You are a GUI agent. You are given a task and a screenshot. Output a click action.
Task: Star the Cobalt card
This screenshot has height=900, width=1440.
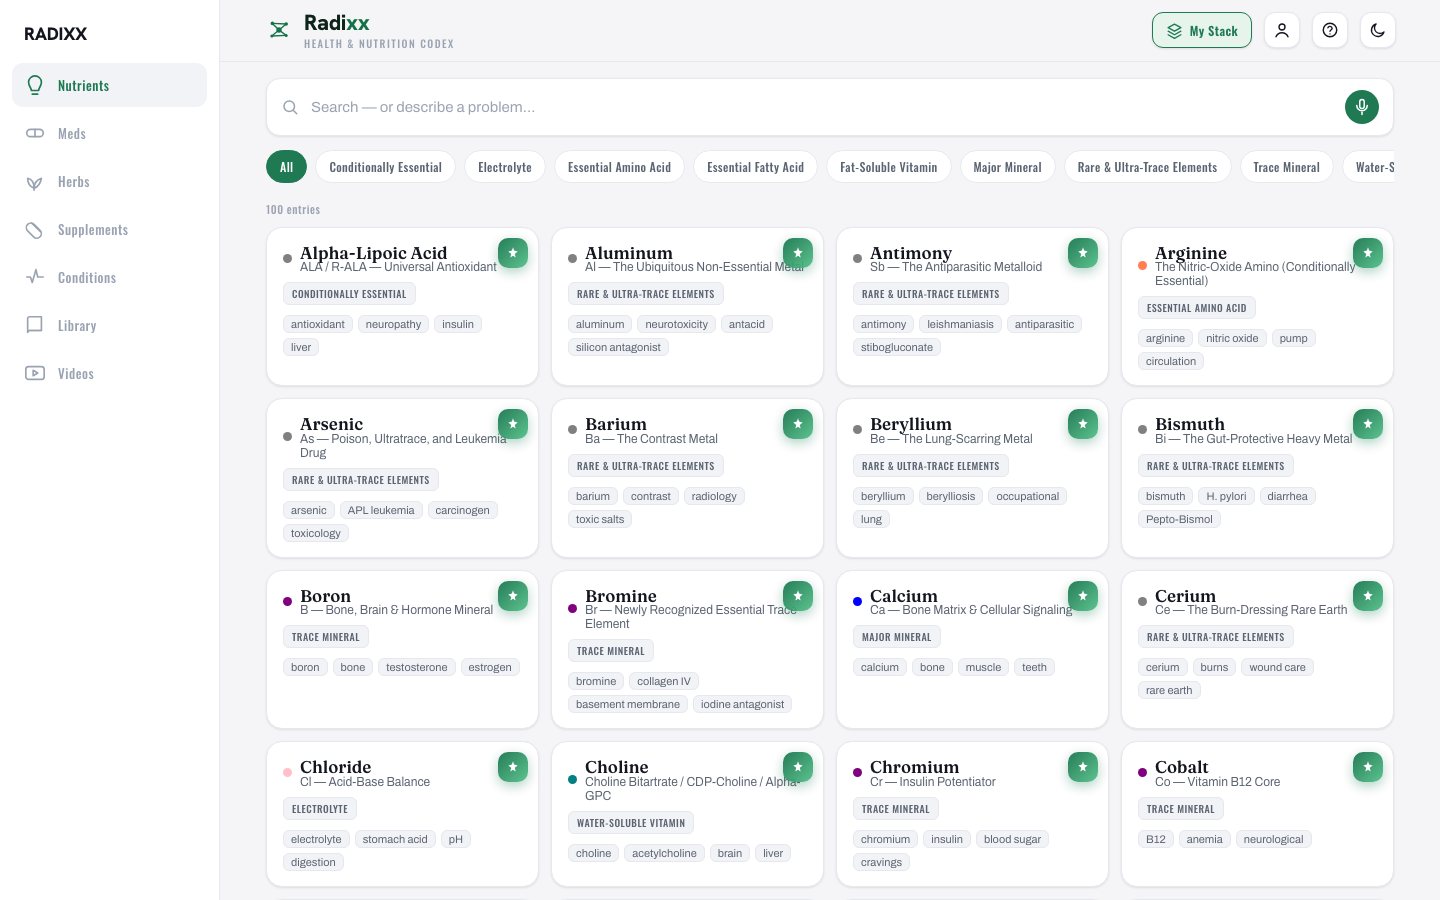coord(1368,767)
